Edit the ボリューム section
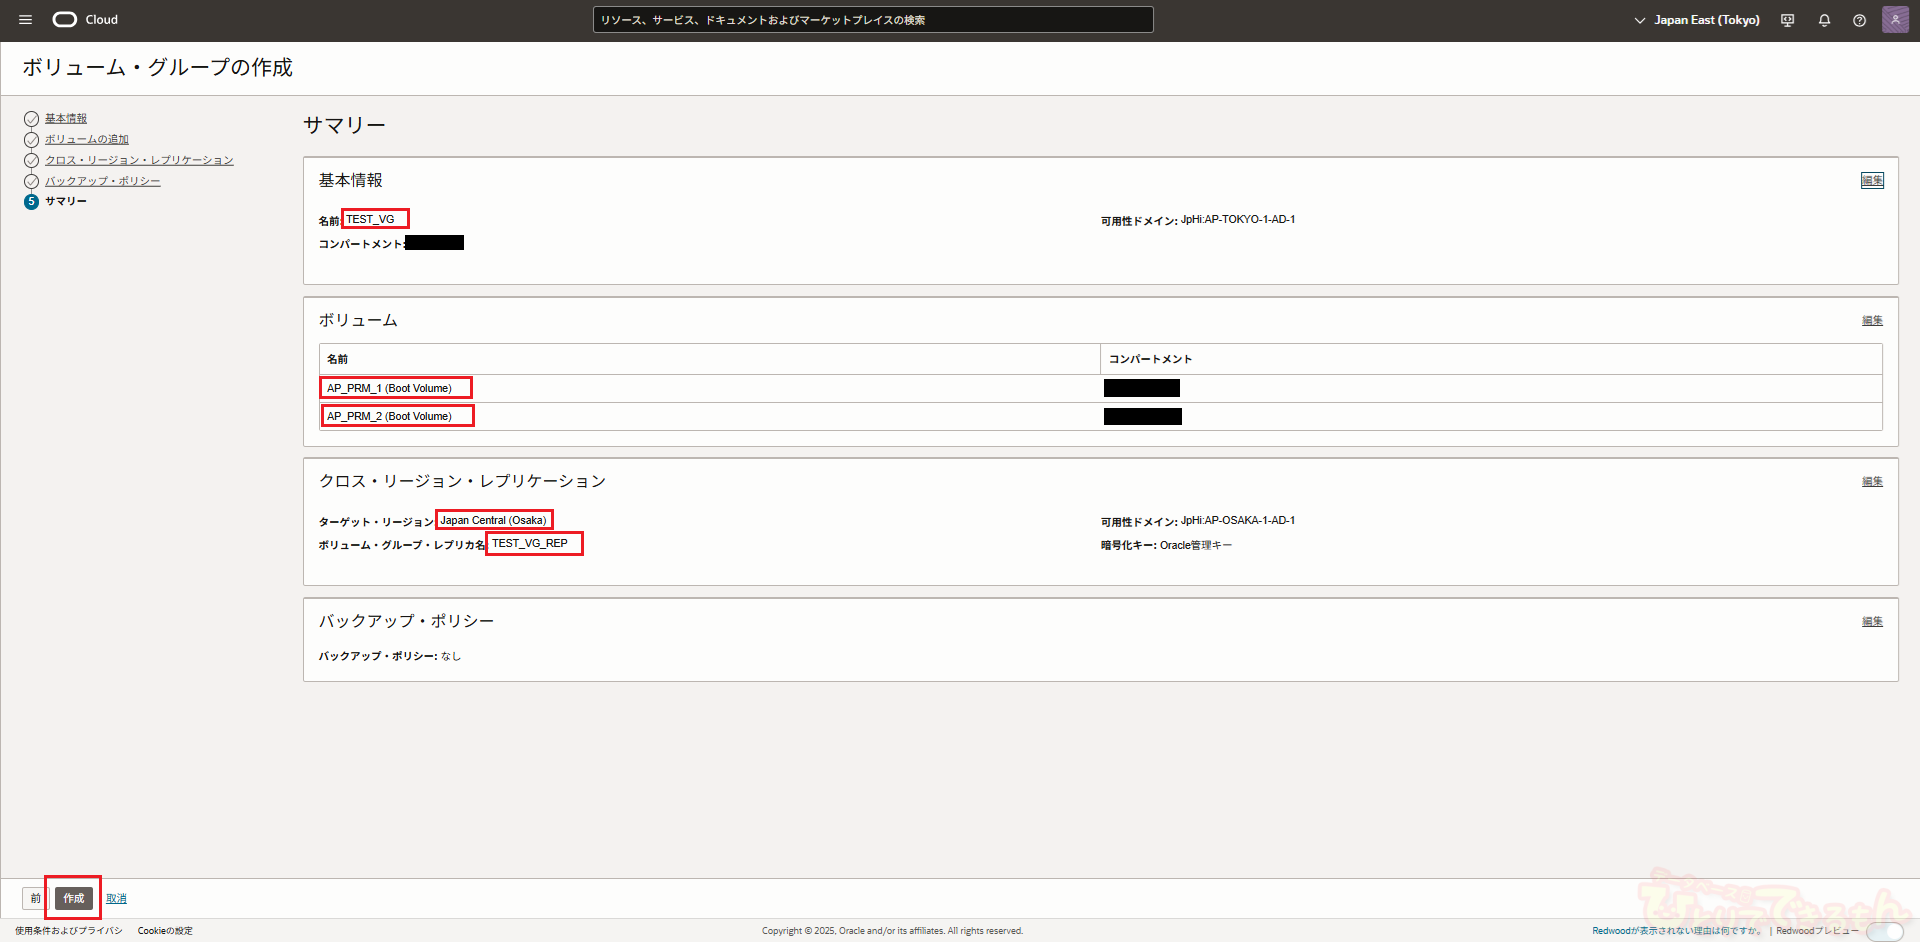The width and height of the screenshot is (1920, 942). (1872, 321)
